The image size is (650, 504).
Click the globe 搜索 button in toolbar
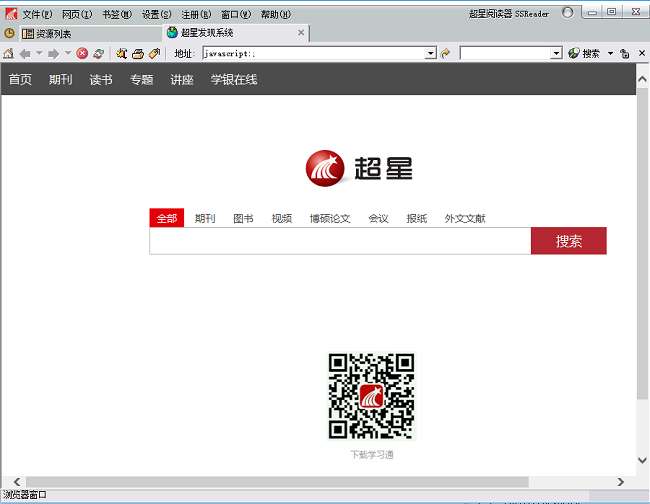pos(584,53)
